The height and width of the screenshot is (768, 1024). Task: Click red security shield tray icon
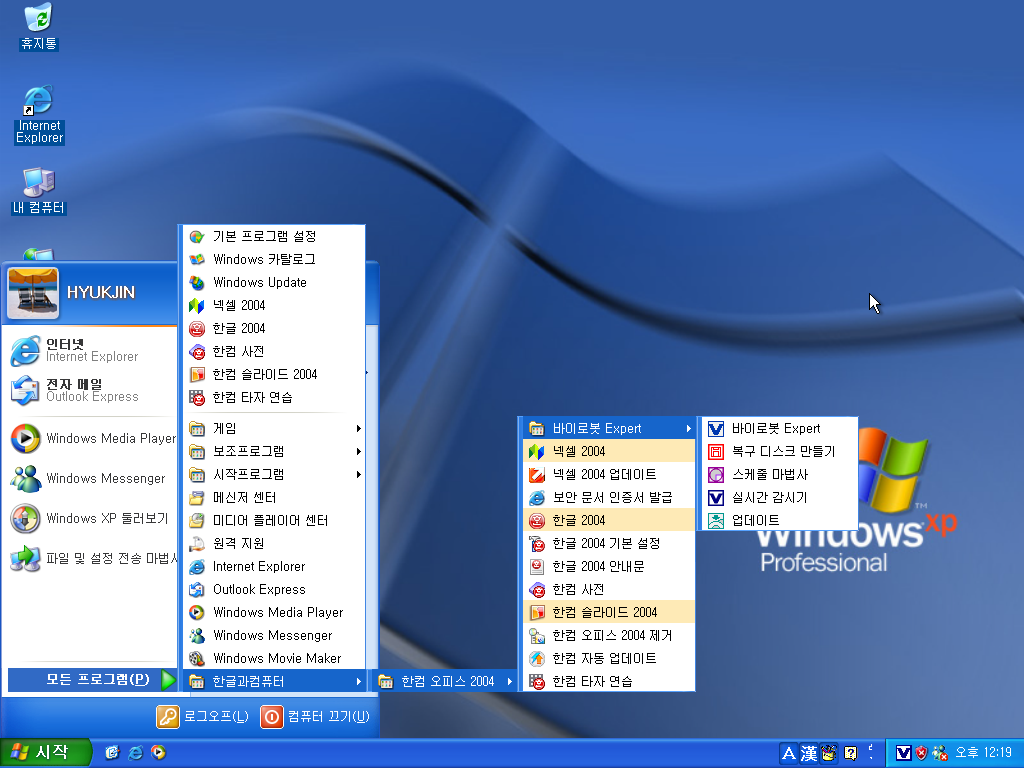921,753
